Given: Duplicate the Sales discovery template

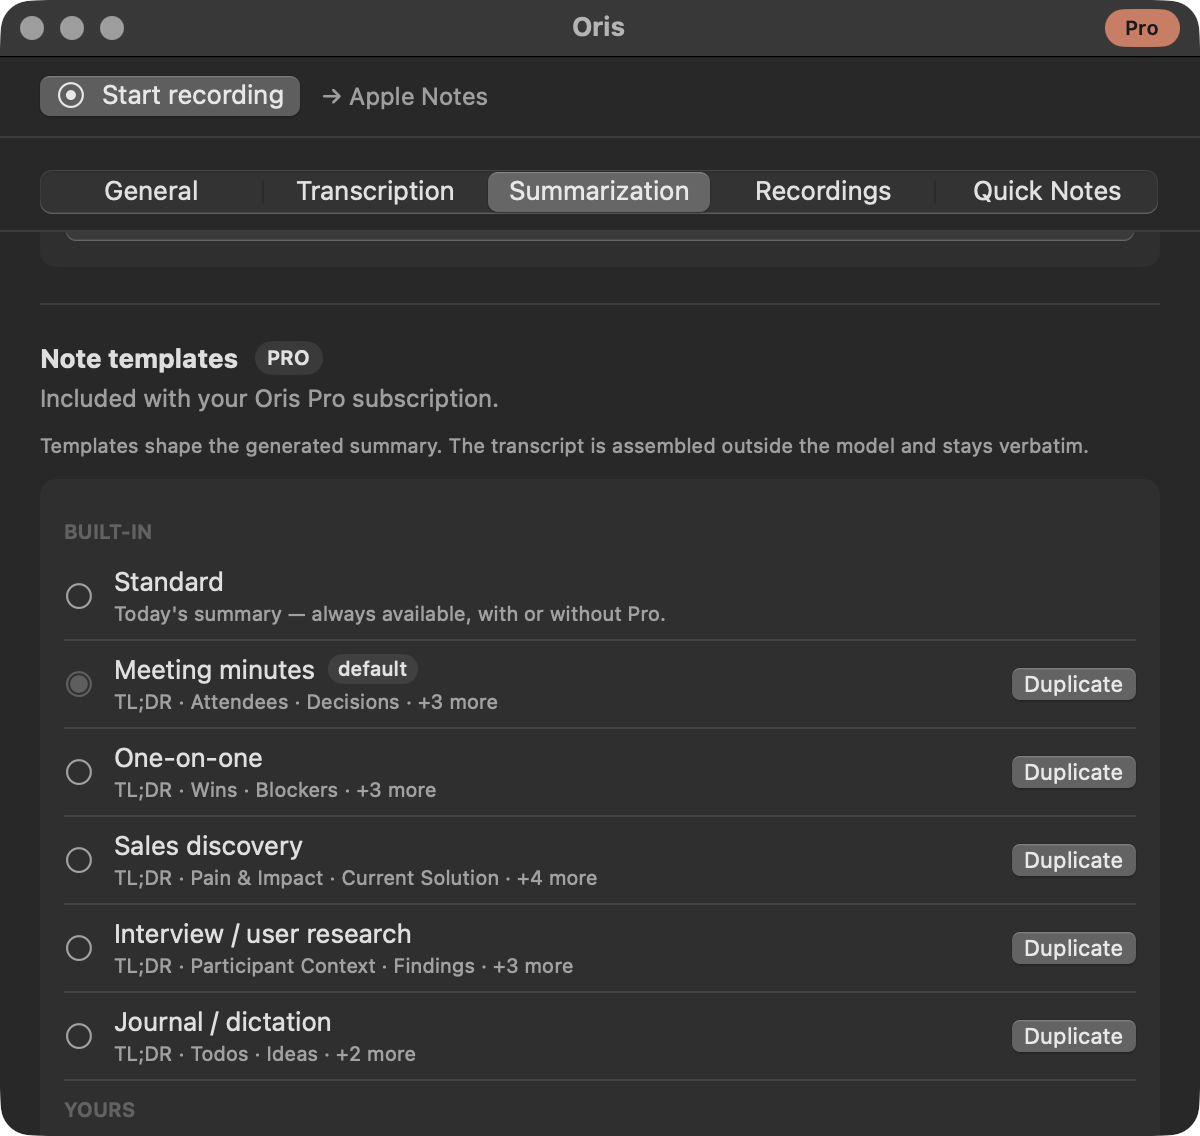Looking at the screenshot, I should [x=1073, y=860].
